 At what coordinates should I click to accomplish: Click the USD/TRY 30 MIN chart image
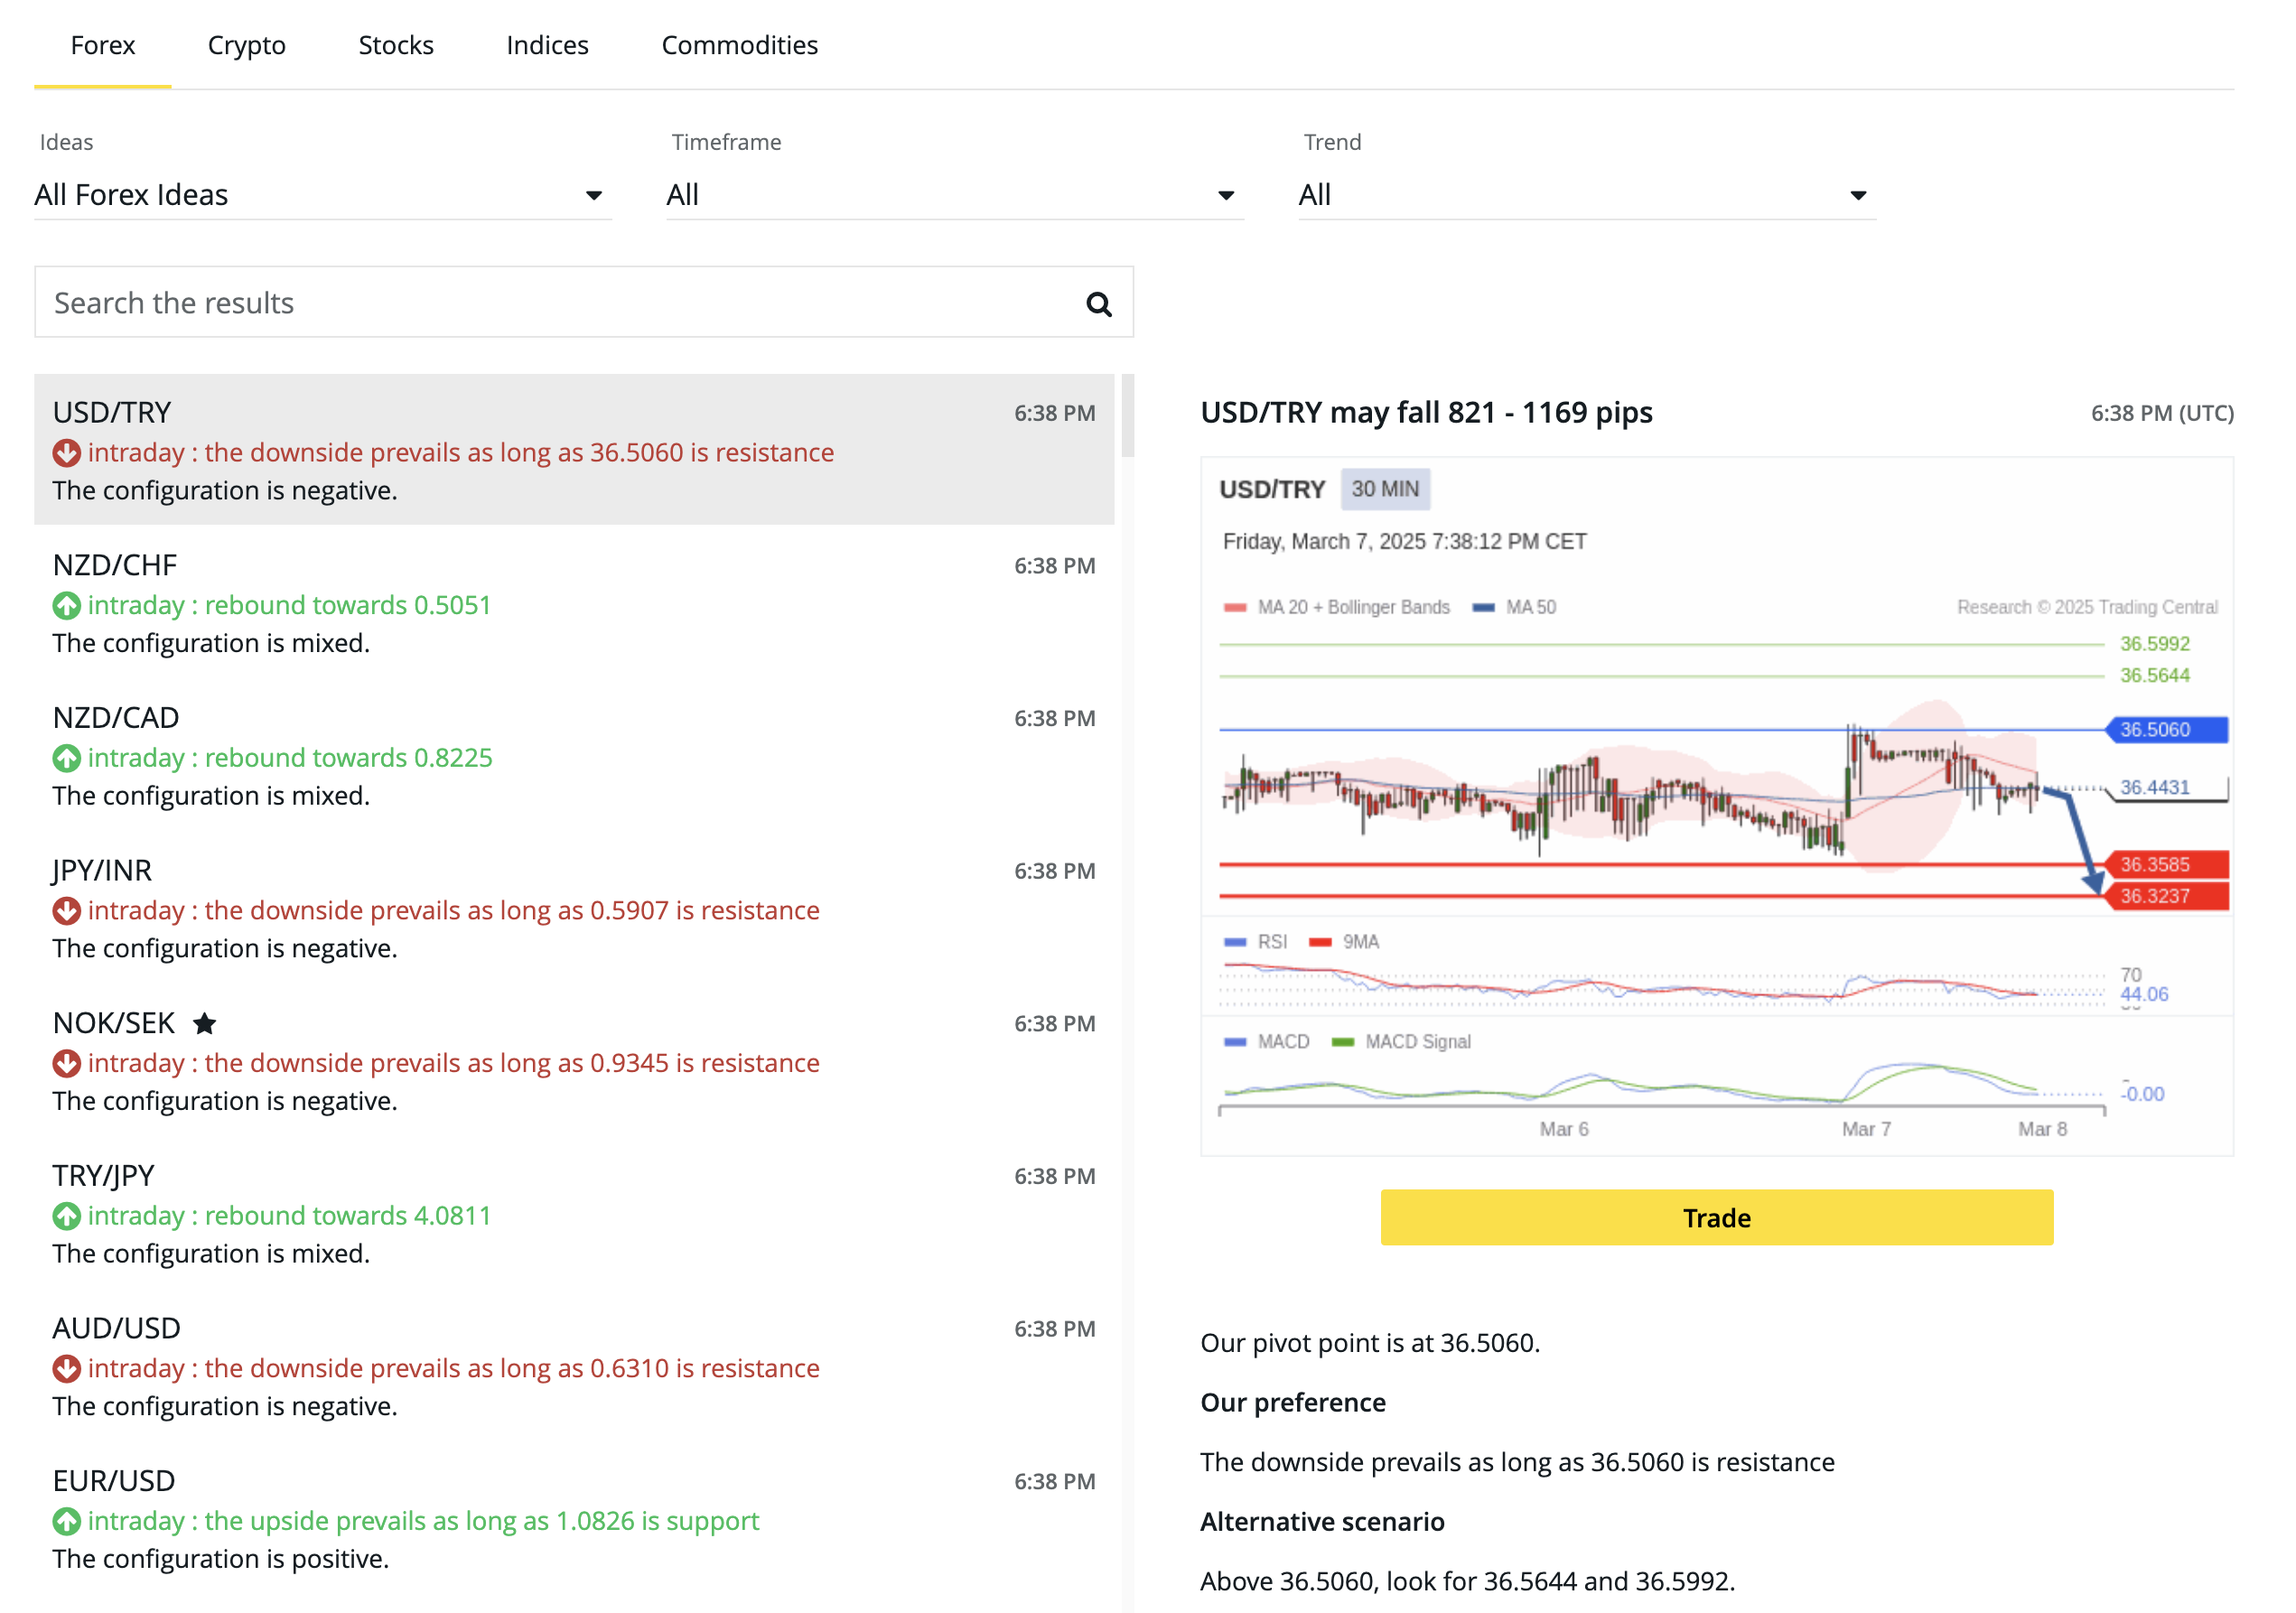[x=1716, y=805]
